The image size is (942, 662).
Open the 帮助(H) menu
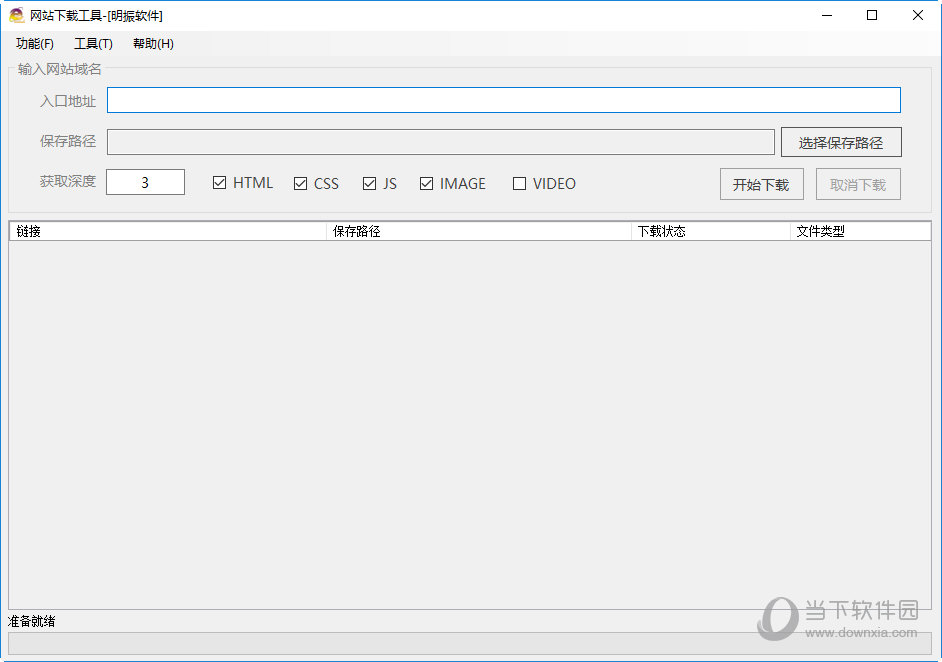pyautogui.click(x=153, y=44)
